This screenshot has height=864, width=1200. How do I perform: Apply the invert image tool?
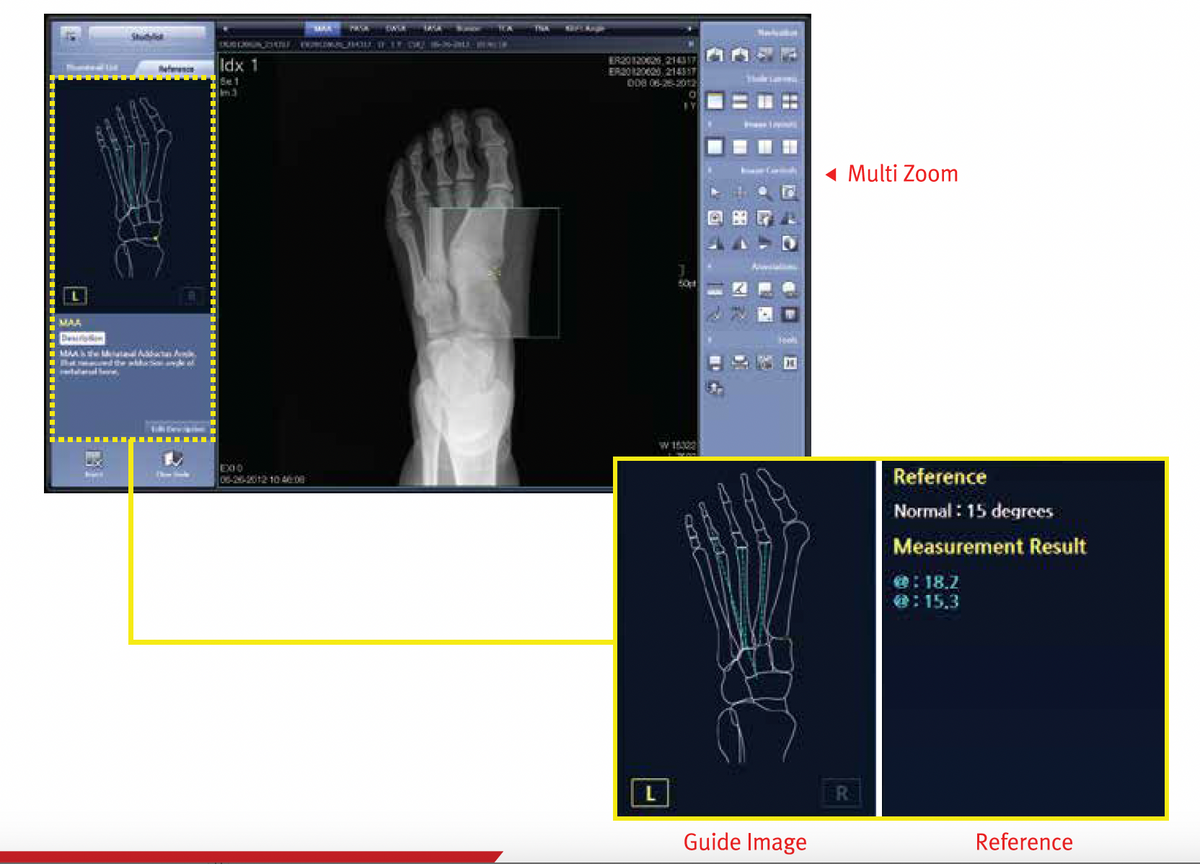[x=789, y=242]
